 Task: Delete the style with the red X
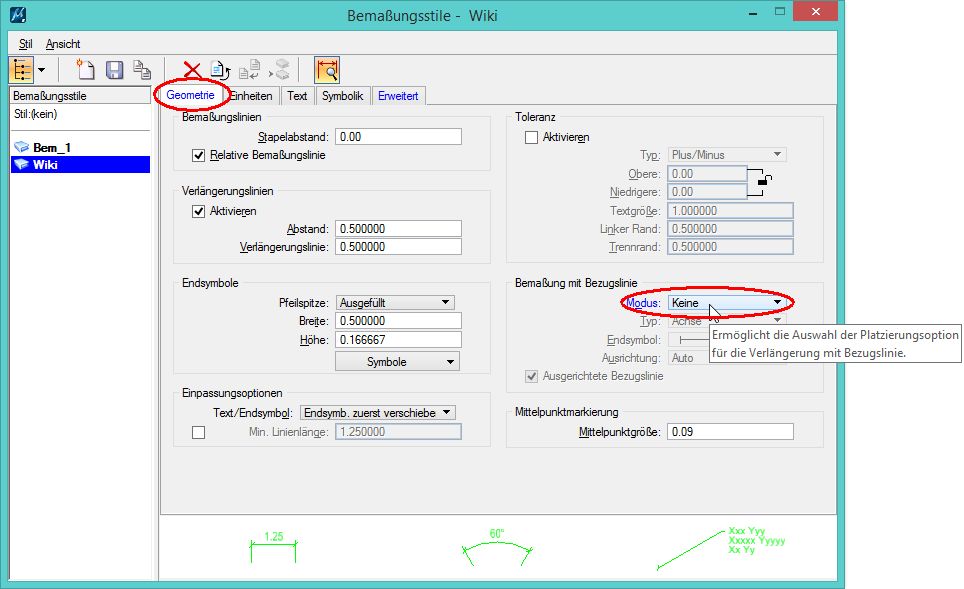pos(192,70)
